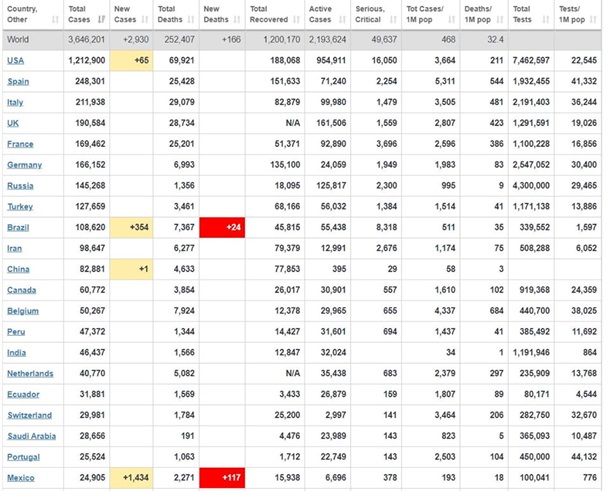Open the Spain country link
Screen dimensions: 610x491
19,79
